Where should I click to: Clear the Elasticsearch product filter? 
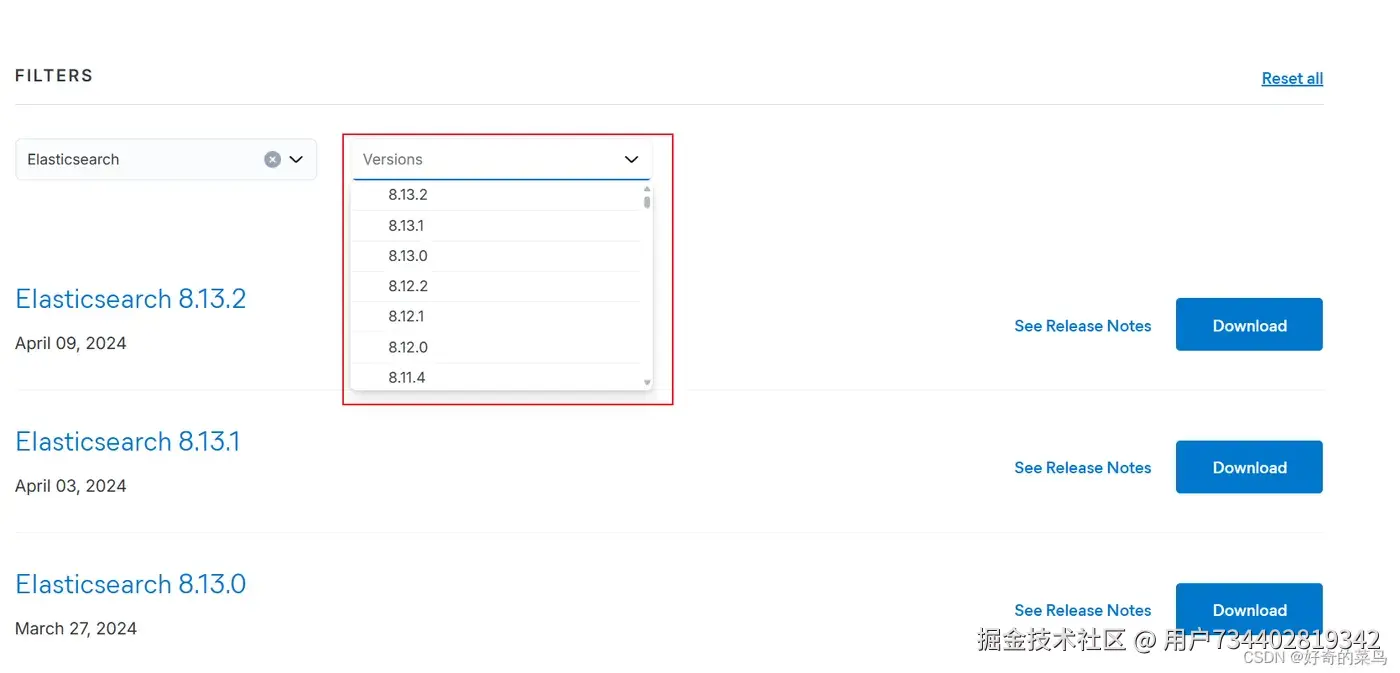pyautogui.click(x=272, y=159)
